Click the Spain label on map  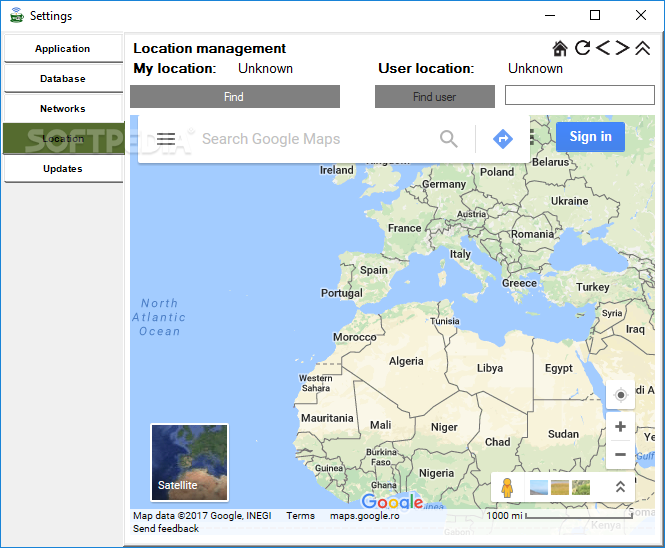pyautogui.click(x=374, y=270)
